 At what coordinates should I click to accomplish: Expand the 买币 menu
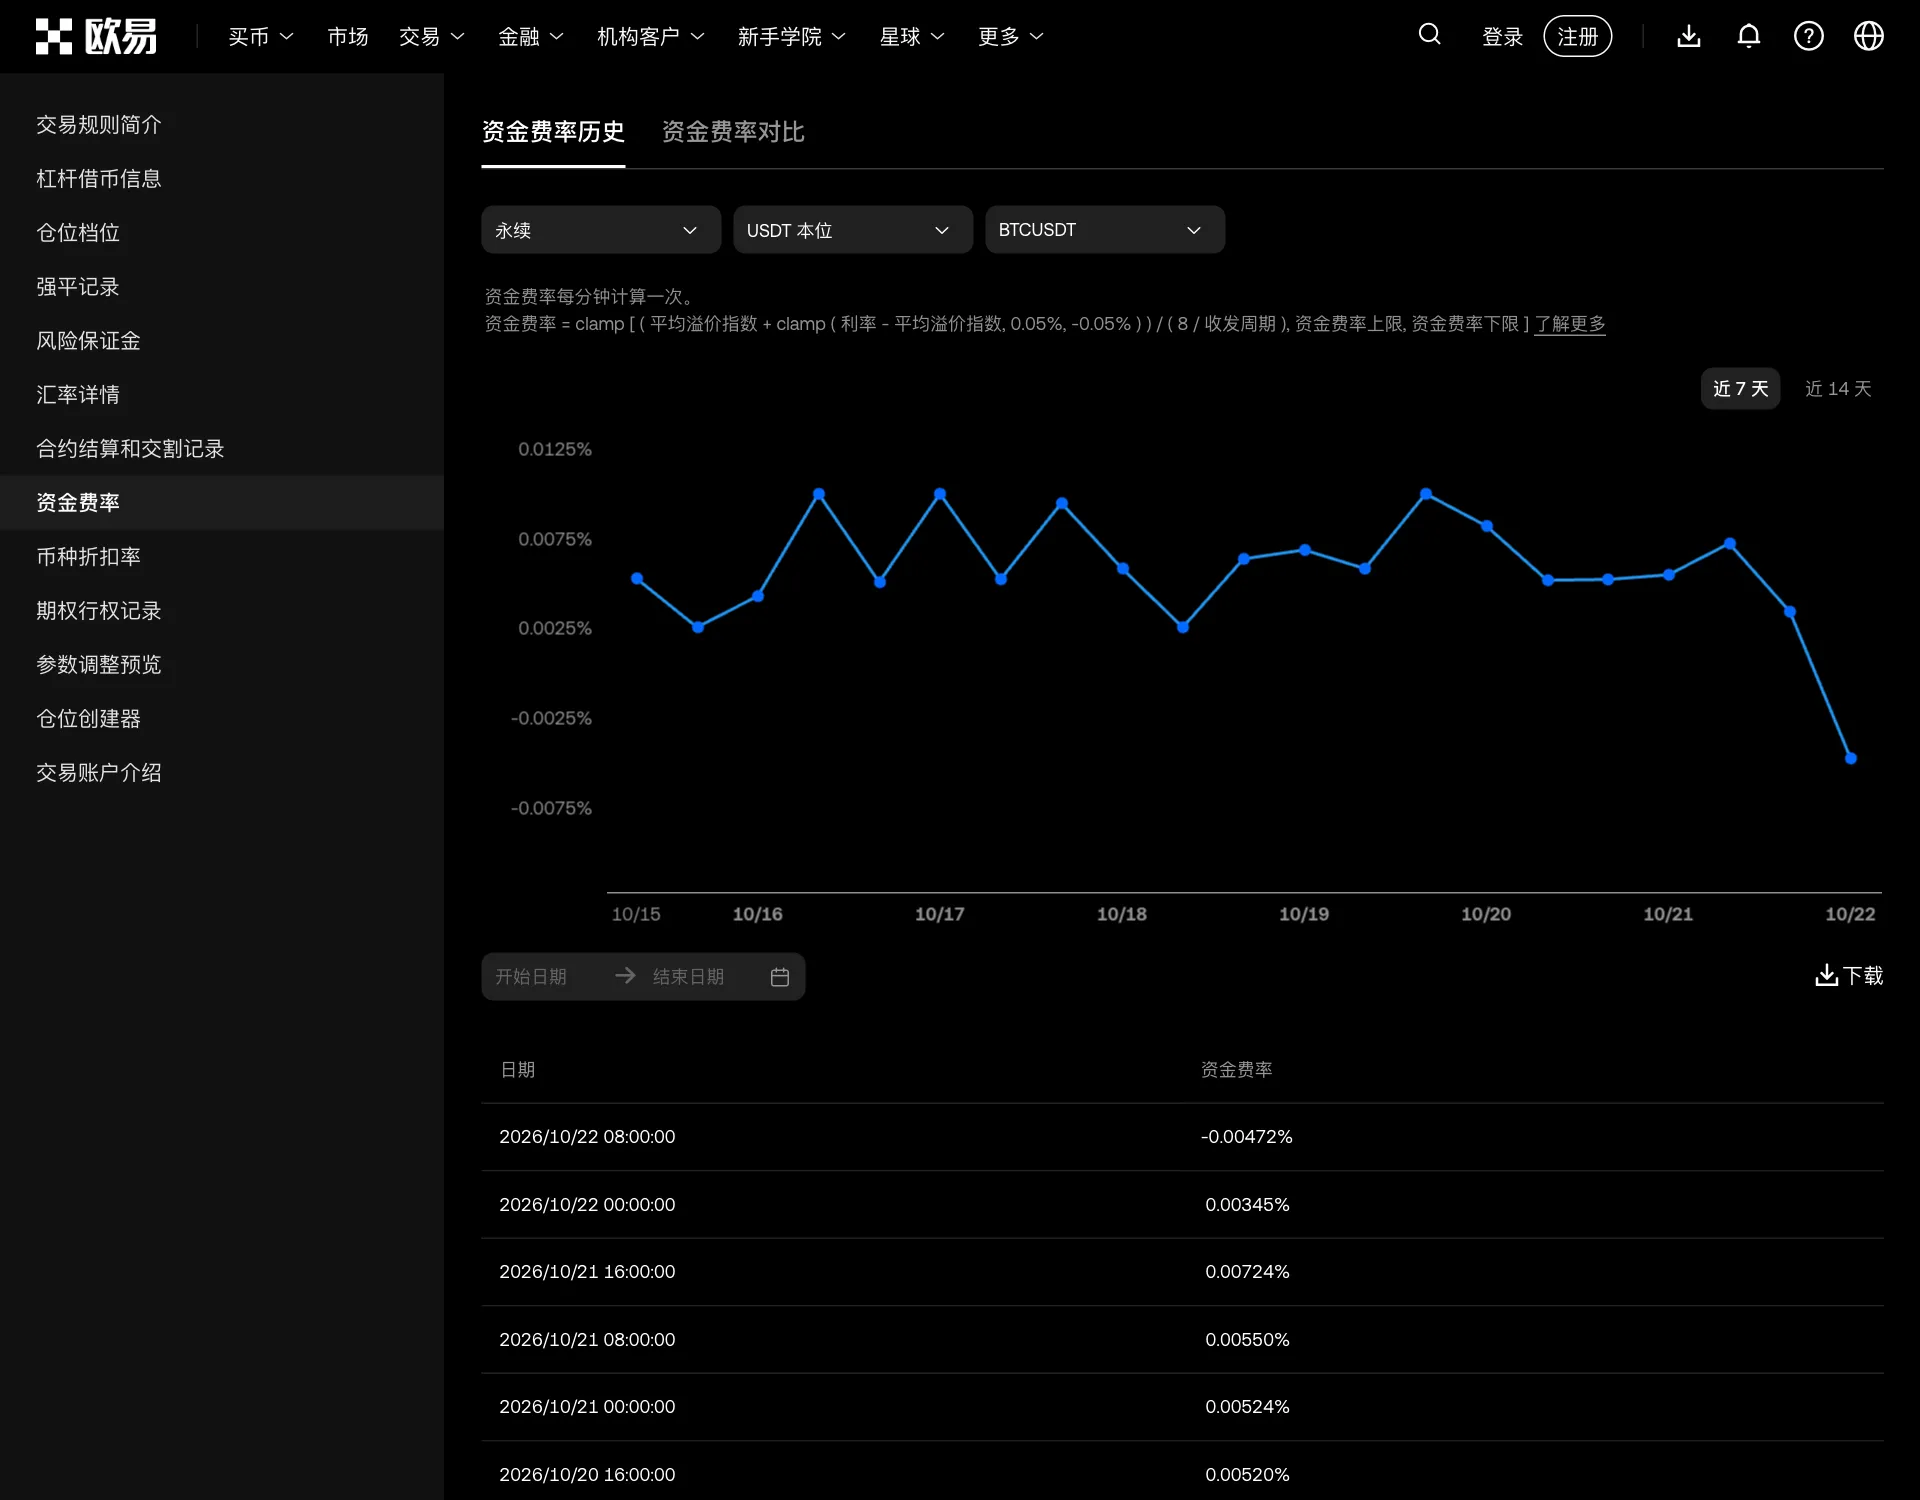pos(261,37)
